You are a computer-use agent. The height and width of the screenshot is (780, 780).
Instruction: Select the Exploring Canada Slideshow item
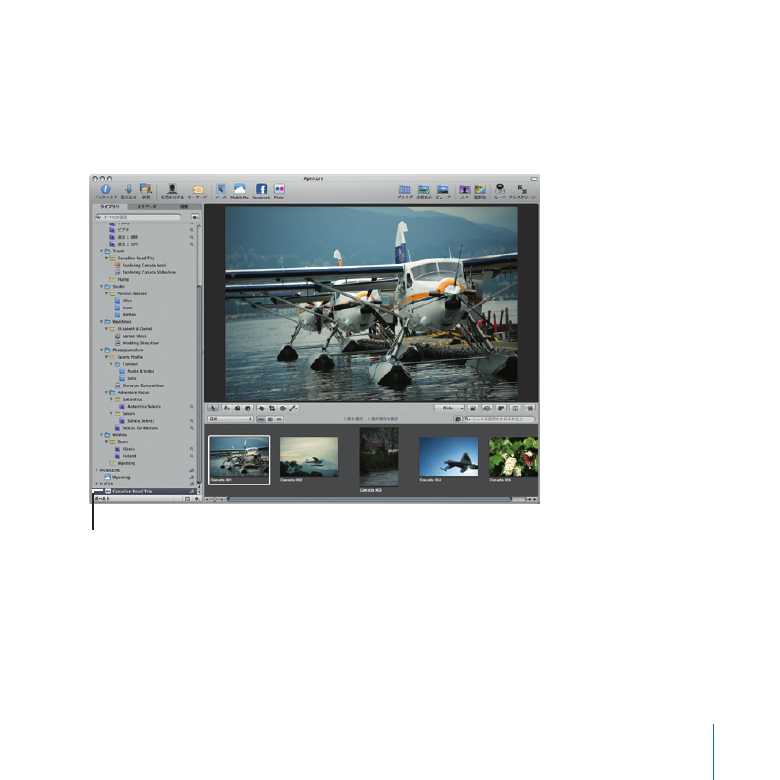[145, 273]
